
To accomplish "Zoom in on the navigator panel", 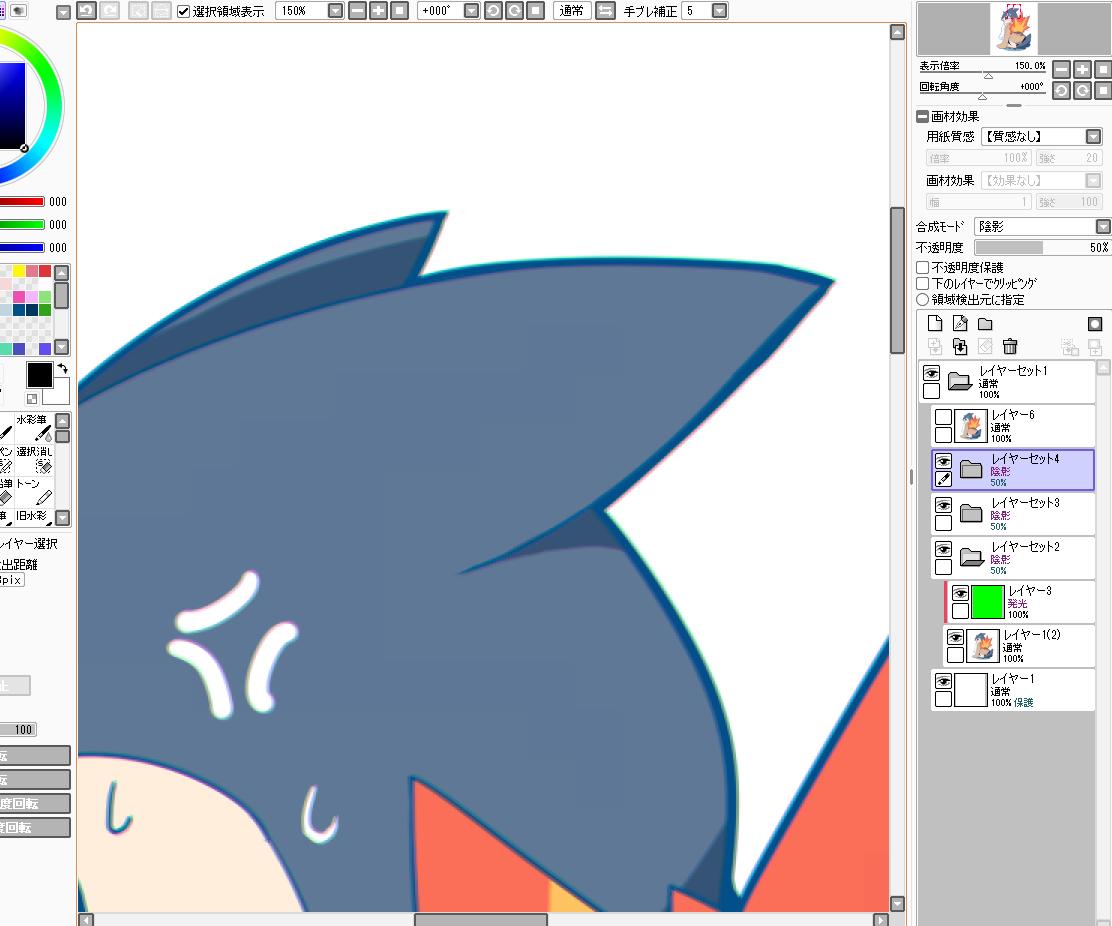I will (1082, 69).
